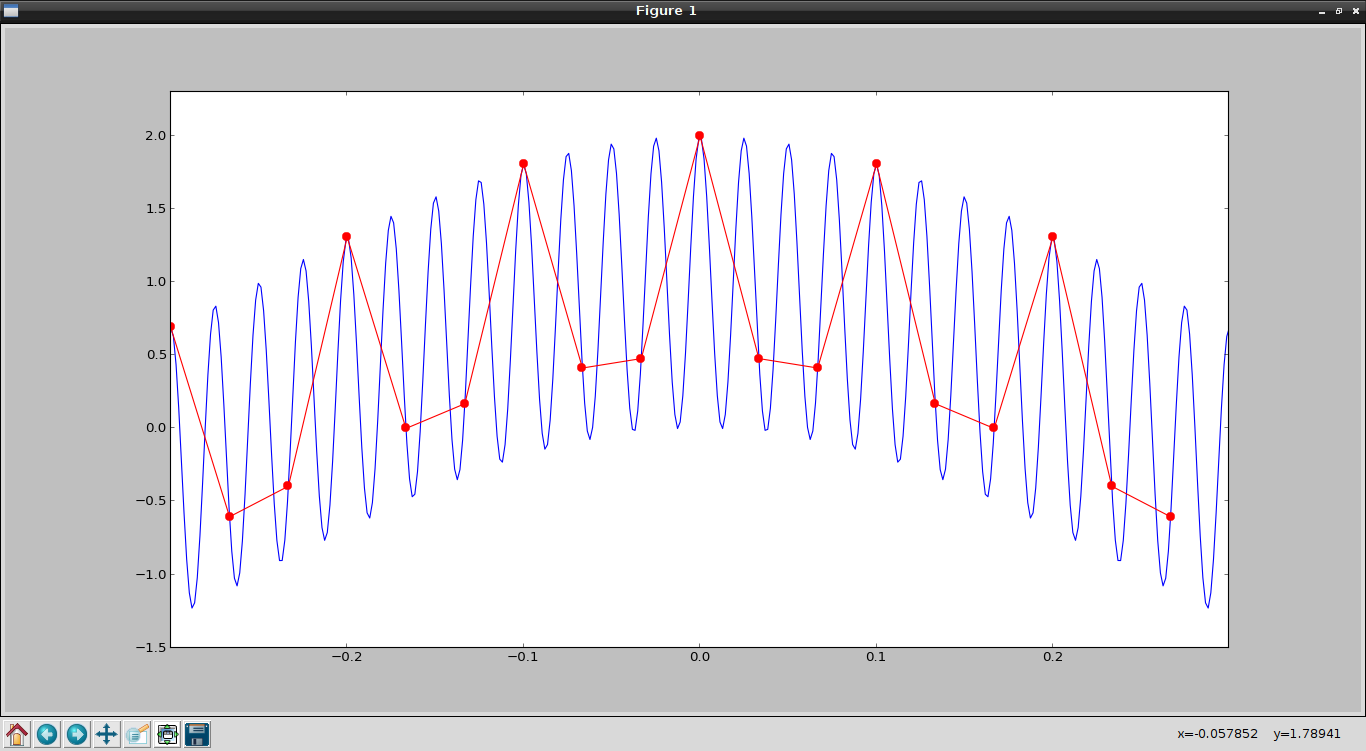Click the red marker at peak 2.0
Viewport: 1366px width, 751px height.
click(x=699, y=135)
